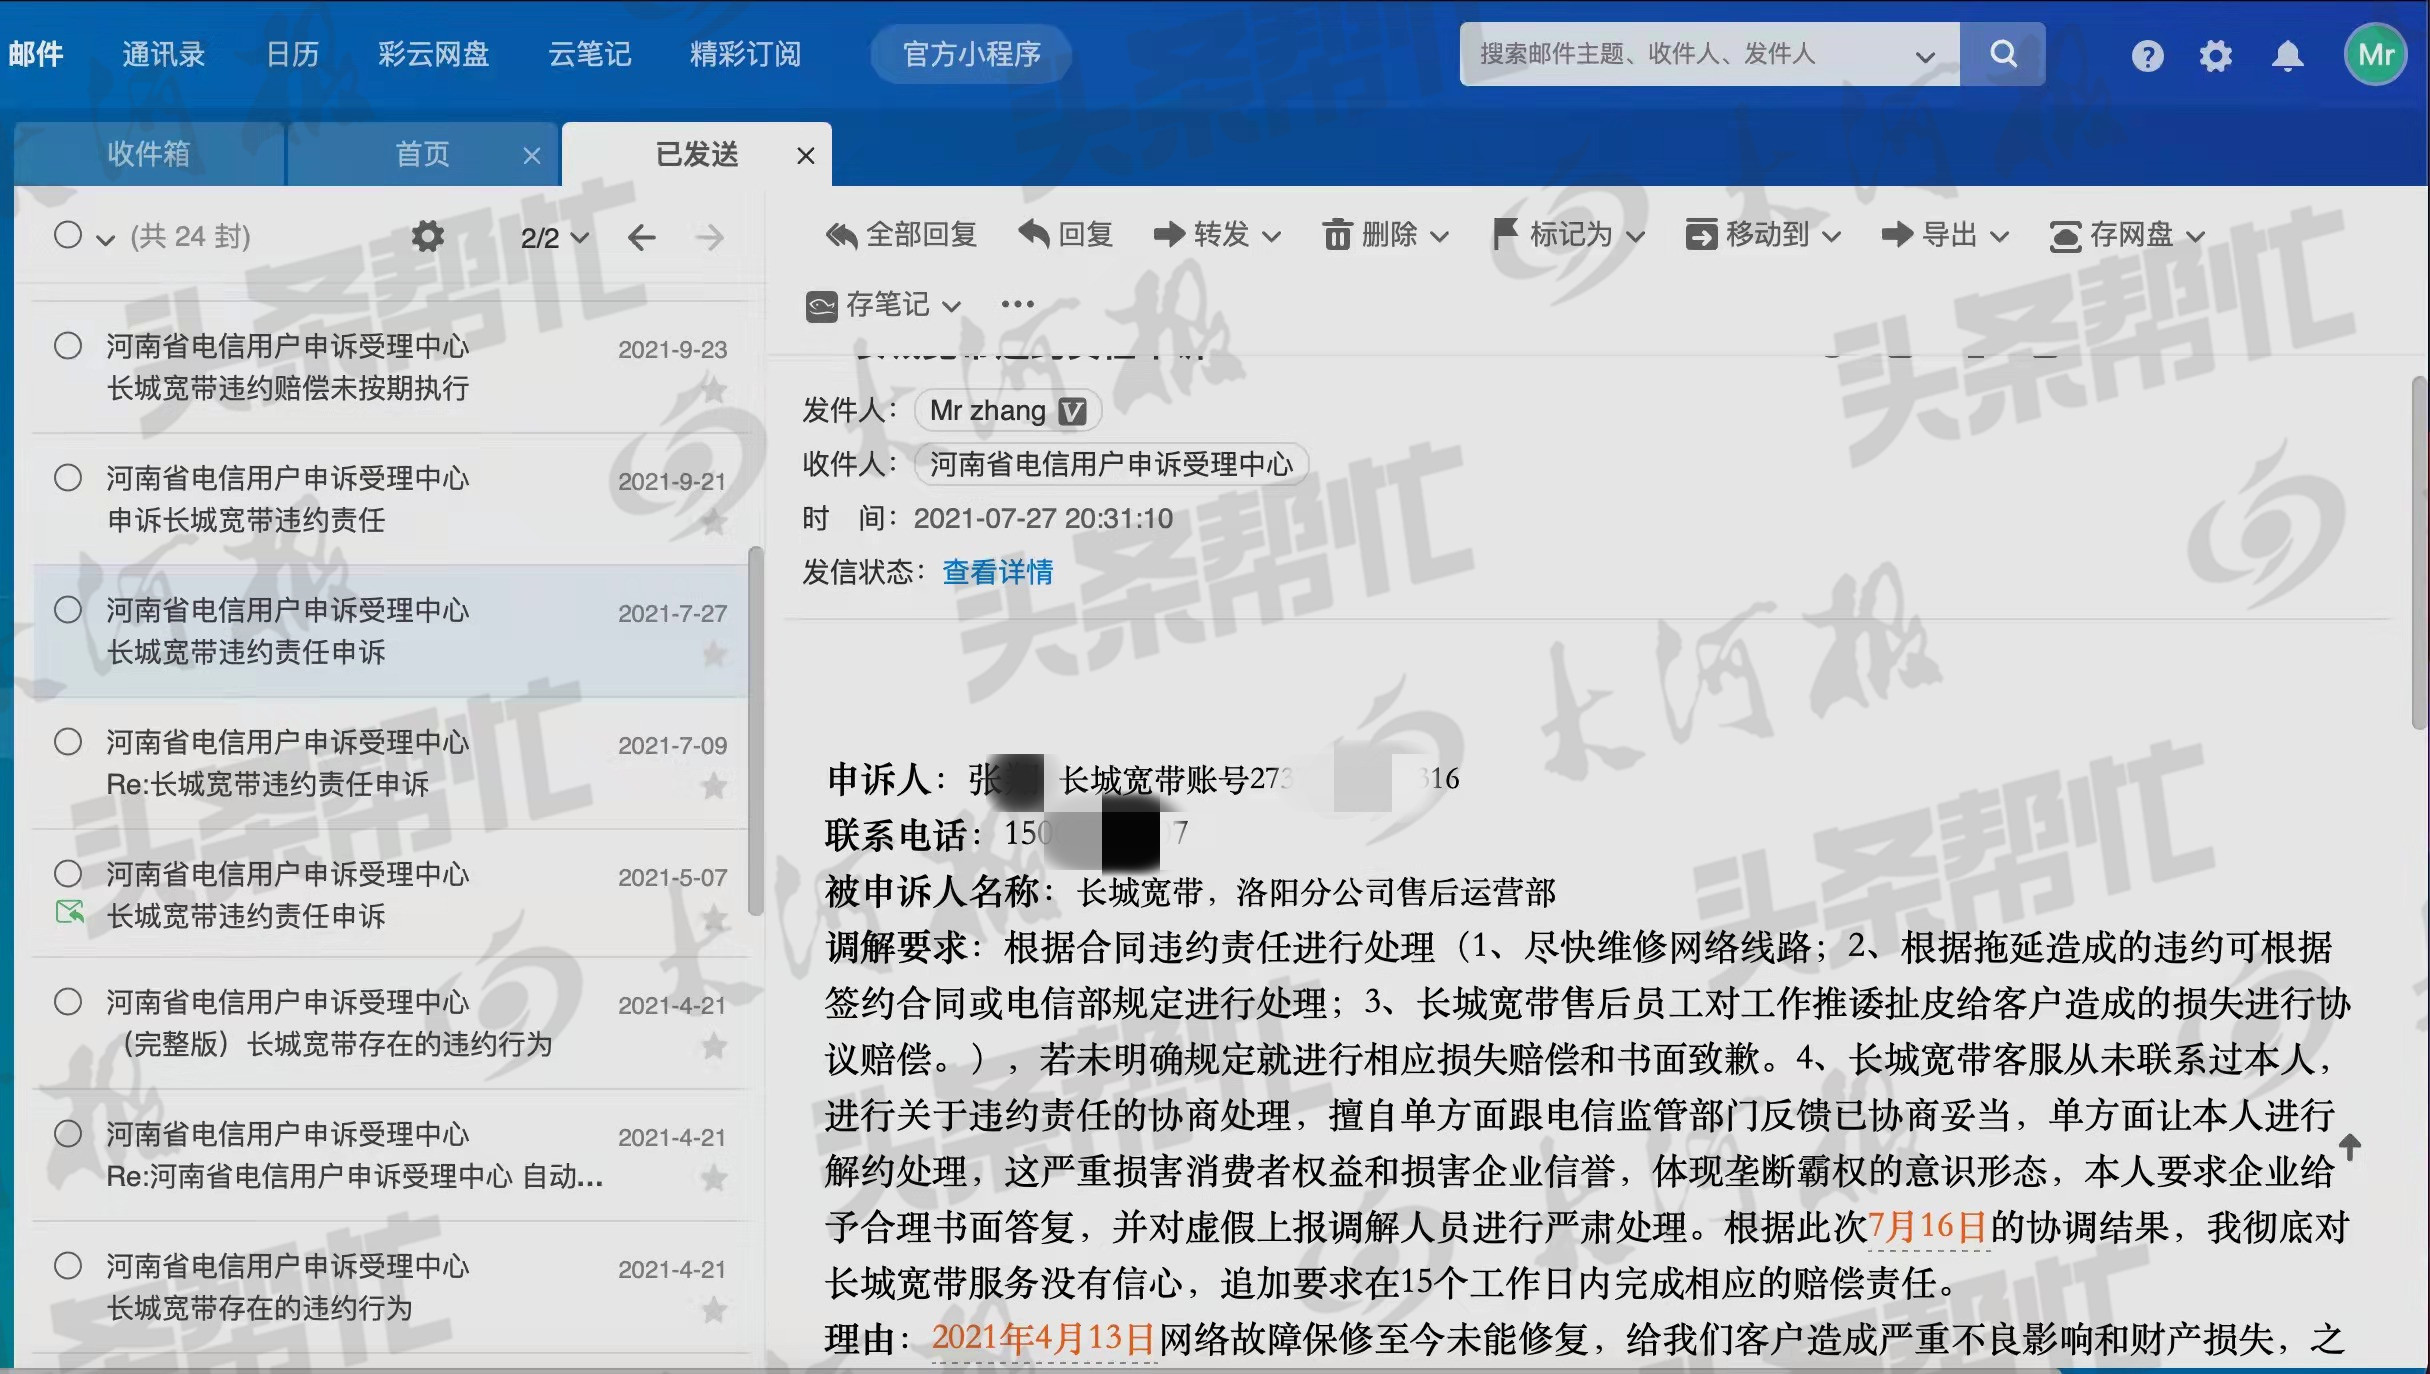This screenshot has width=2430, height=1374.
Task: Click the search magnifier button
Action: 2002,54
